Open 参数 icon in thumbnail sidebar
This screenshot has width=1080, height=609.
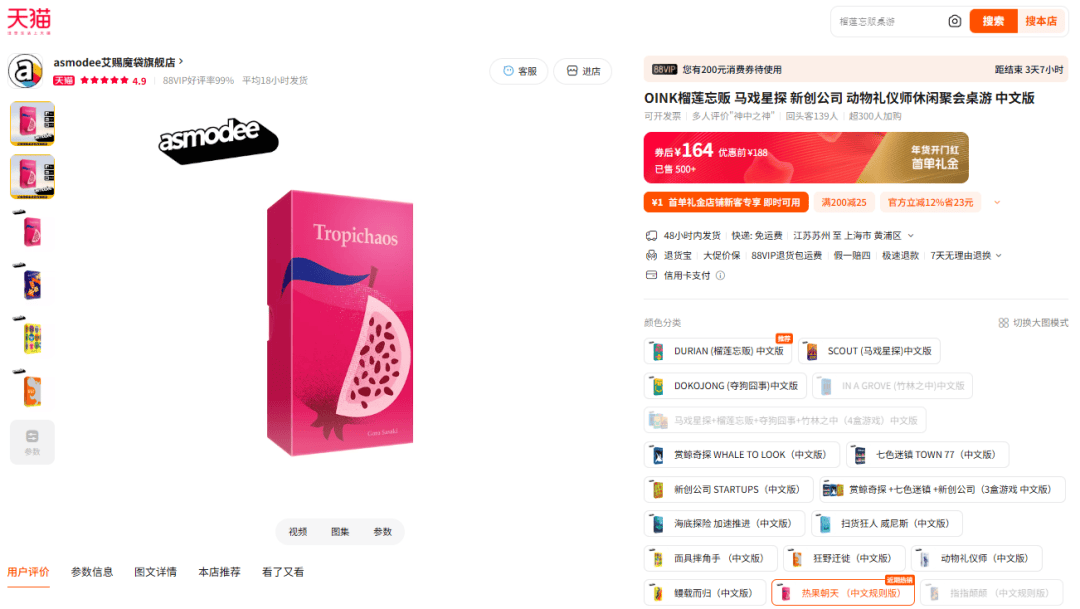point(32,442)
